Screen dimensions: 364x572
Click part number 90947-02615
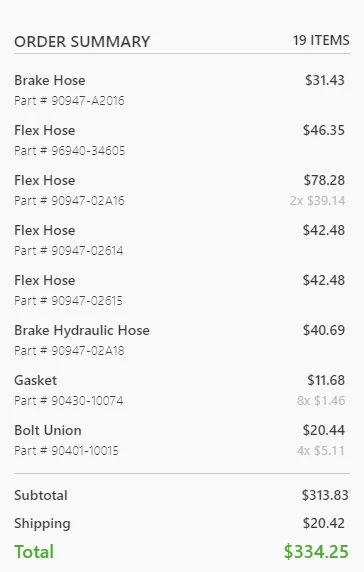click(69, 300)
